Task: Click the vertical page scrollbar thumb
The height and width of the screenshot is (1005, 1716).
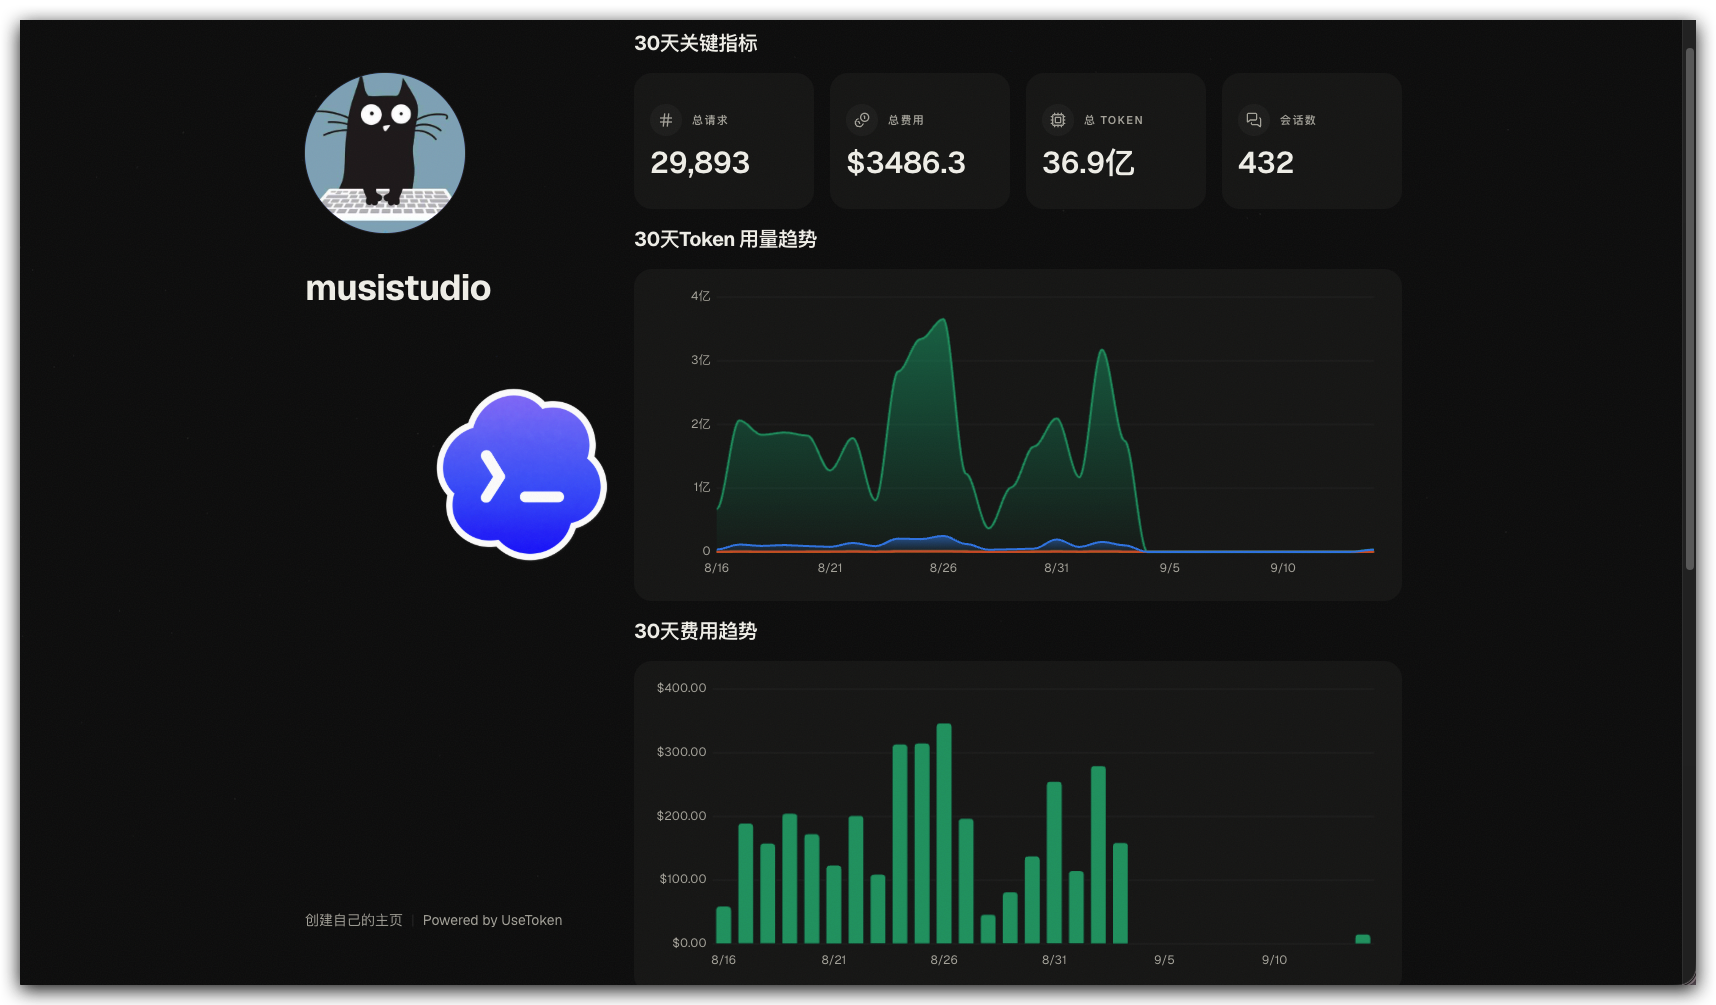Action: click(1689, 295)
